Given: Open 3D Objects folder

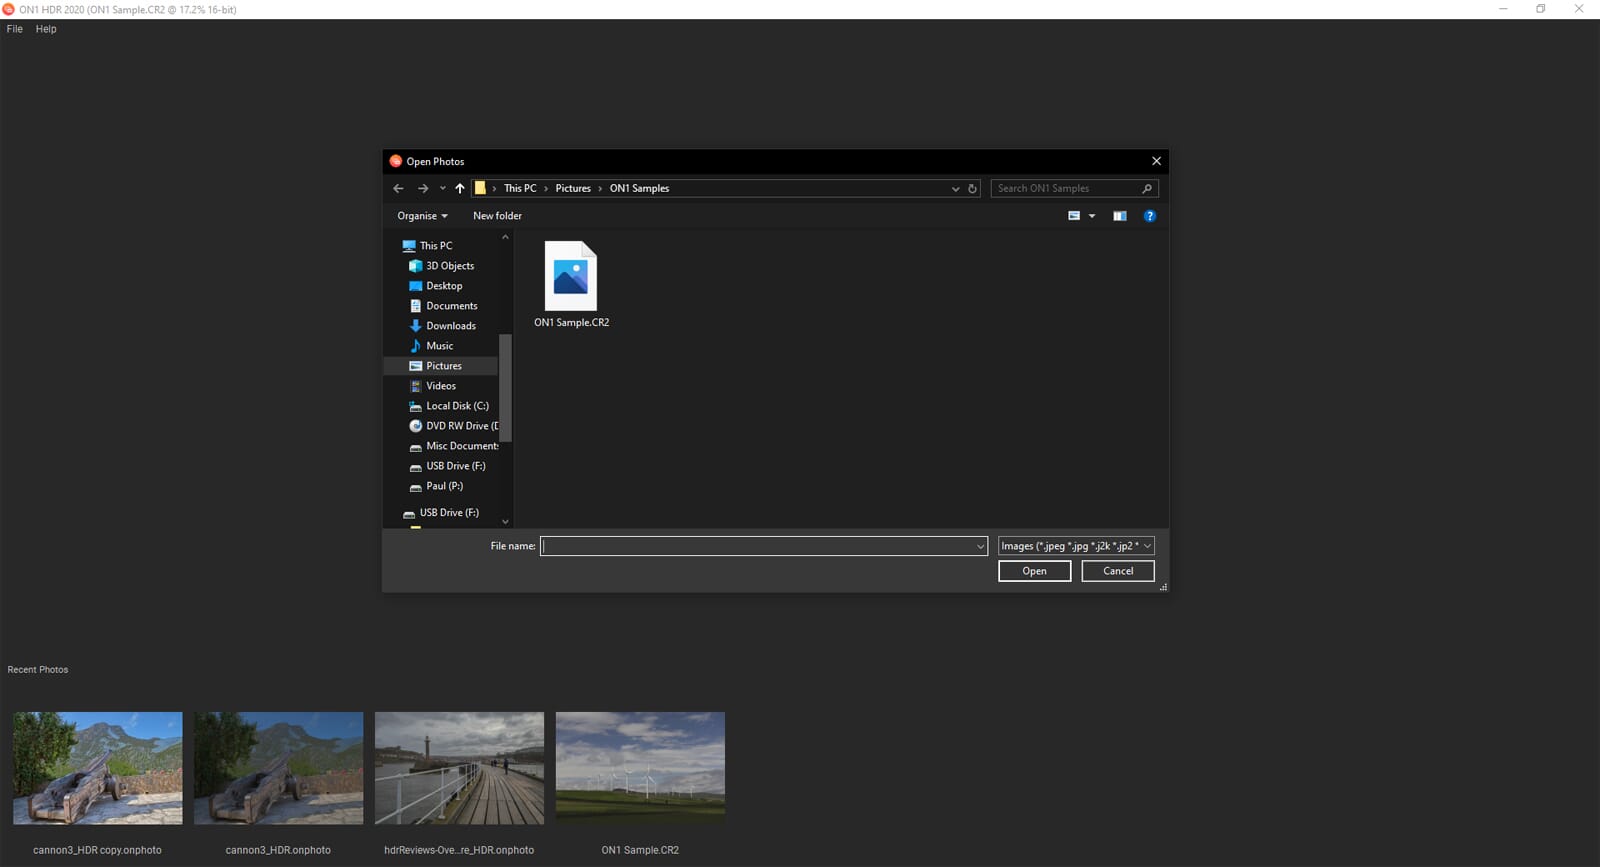Looking at the screenshot, I should coord(450,266).
